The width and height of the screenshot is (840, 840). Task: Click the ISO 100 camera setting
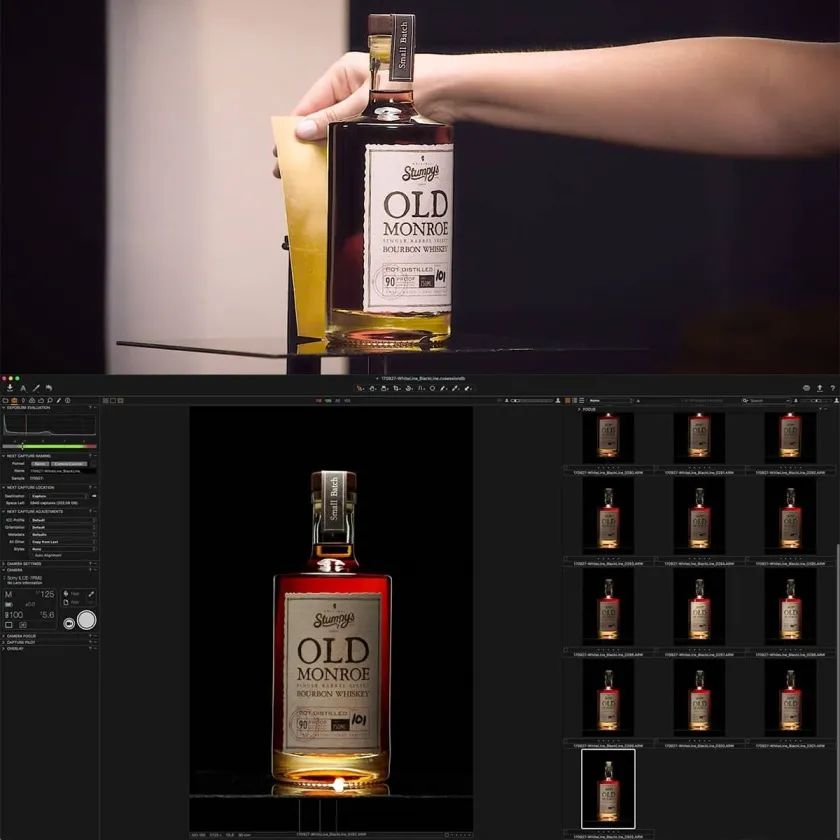[14, 615]
